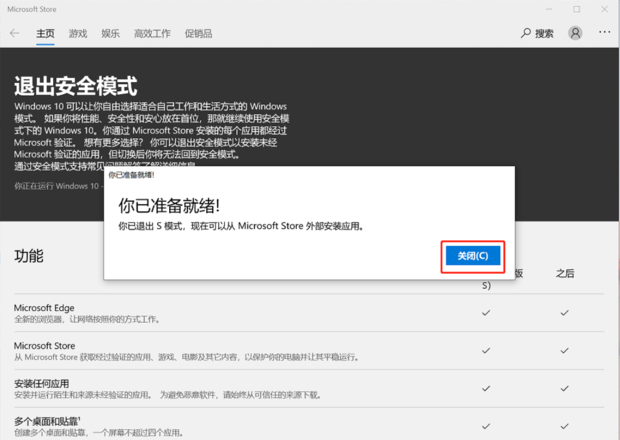This screenshot has width=620, height=440.
Task: Click the 之后 column checkmark for 安装任何应用
Action: (564, 389)
